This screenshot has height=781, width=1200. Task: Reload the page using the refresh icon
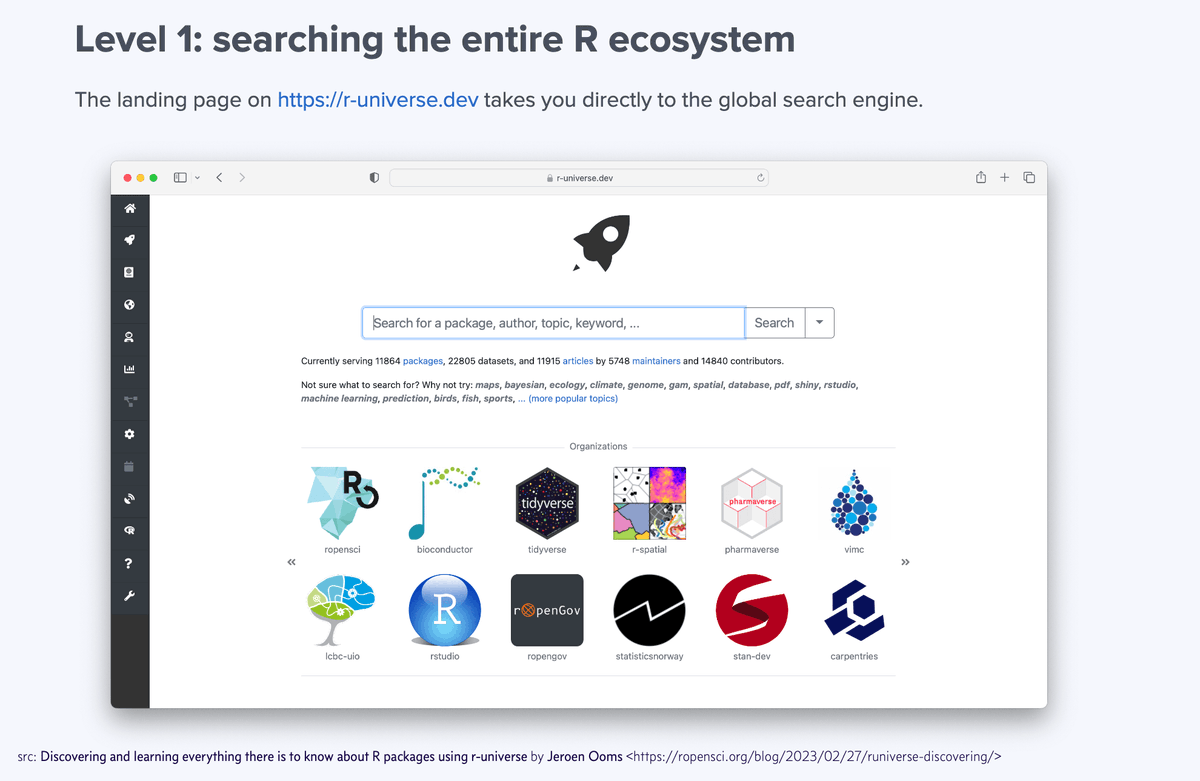[761, 178]
